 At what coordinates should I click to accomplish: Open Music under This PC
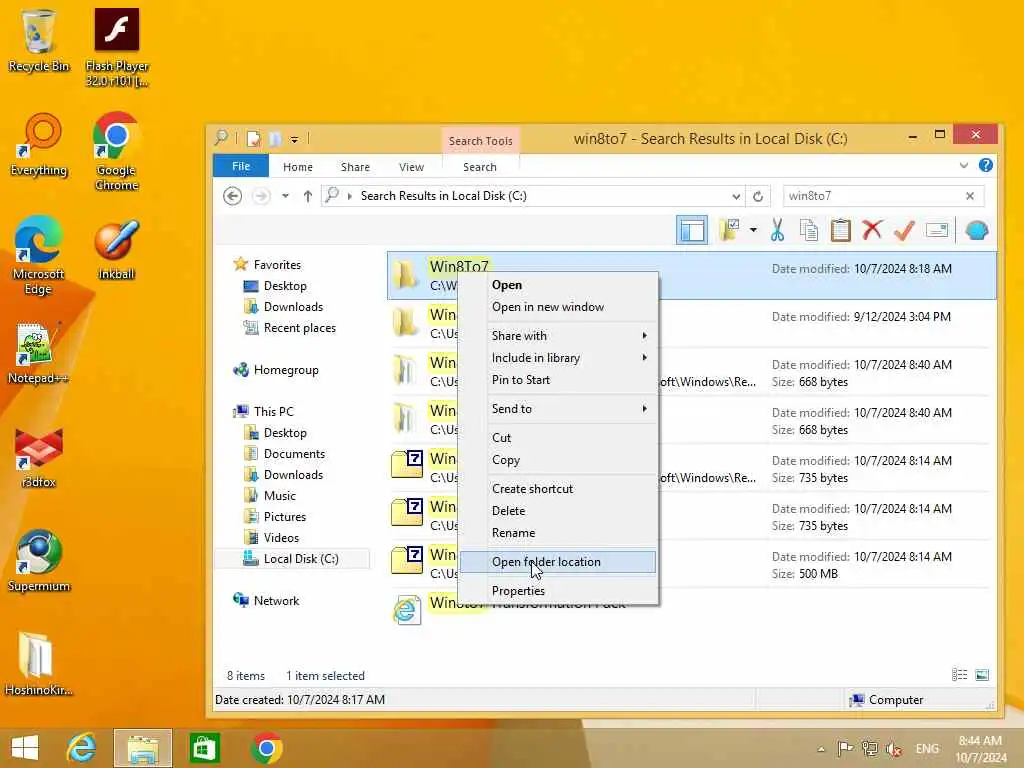pyautogui.click(x=280, y=496)
